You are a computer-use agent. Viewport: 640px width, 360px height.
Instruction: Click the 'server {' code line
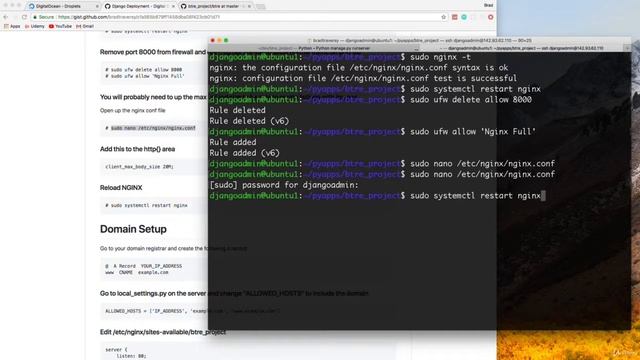pos(116,349)
